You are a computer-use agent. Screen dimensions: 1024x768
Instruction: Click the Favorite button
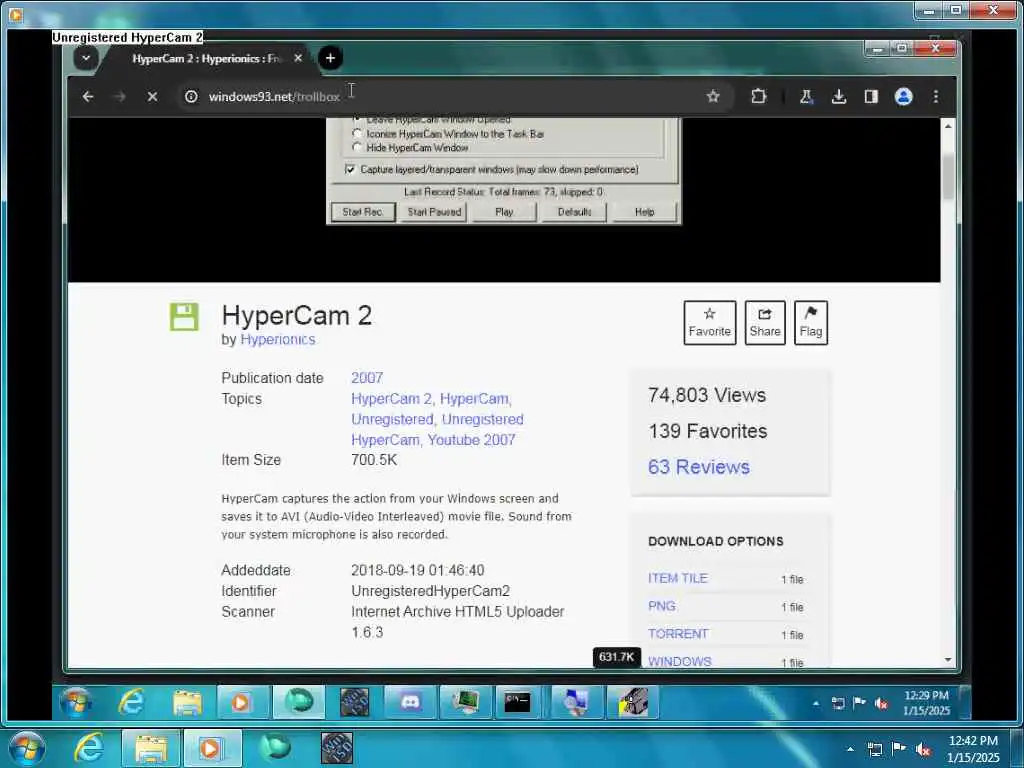709,323
